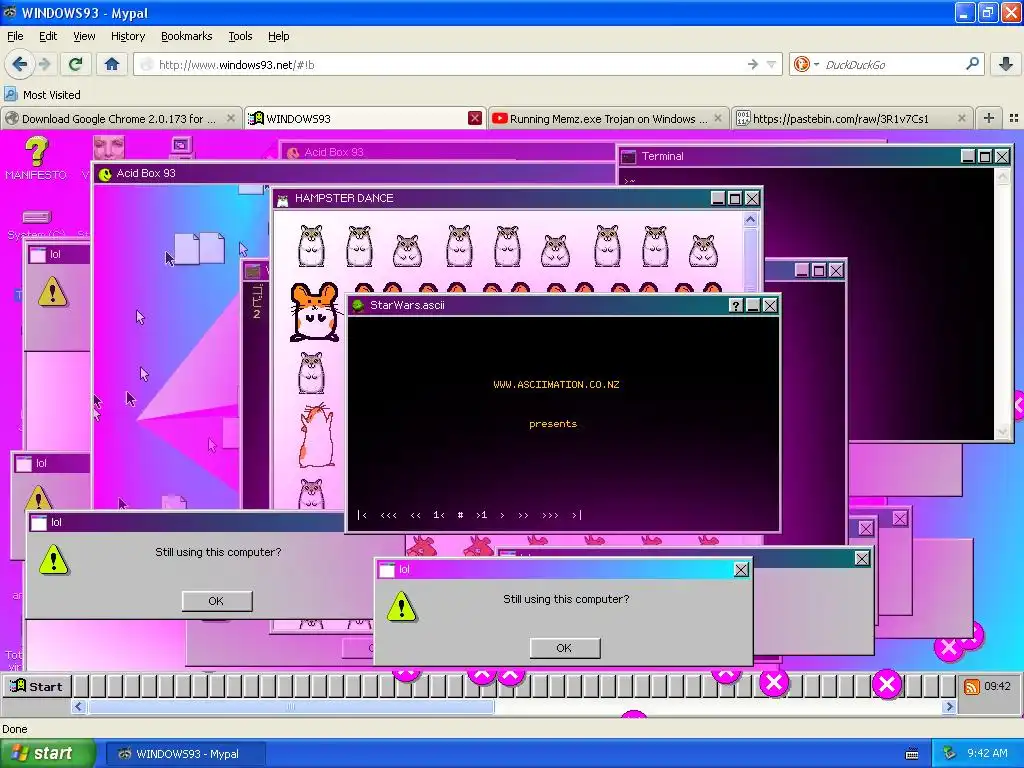Jump to last frame in StarWars.ascii
Viewport: 1024px width, 768px height.
[x=576, y=515]
